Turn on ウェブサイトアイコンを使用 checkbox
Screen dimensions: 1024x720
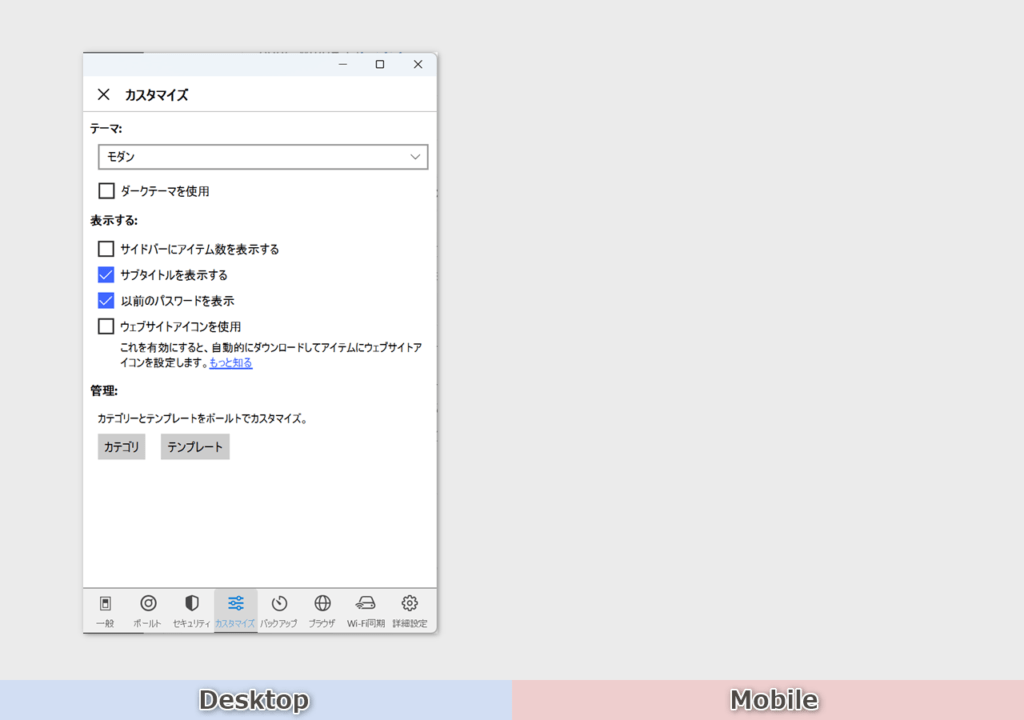[106, 326]
